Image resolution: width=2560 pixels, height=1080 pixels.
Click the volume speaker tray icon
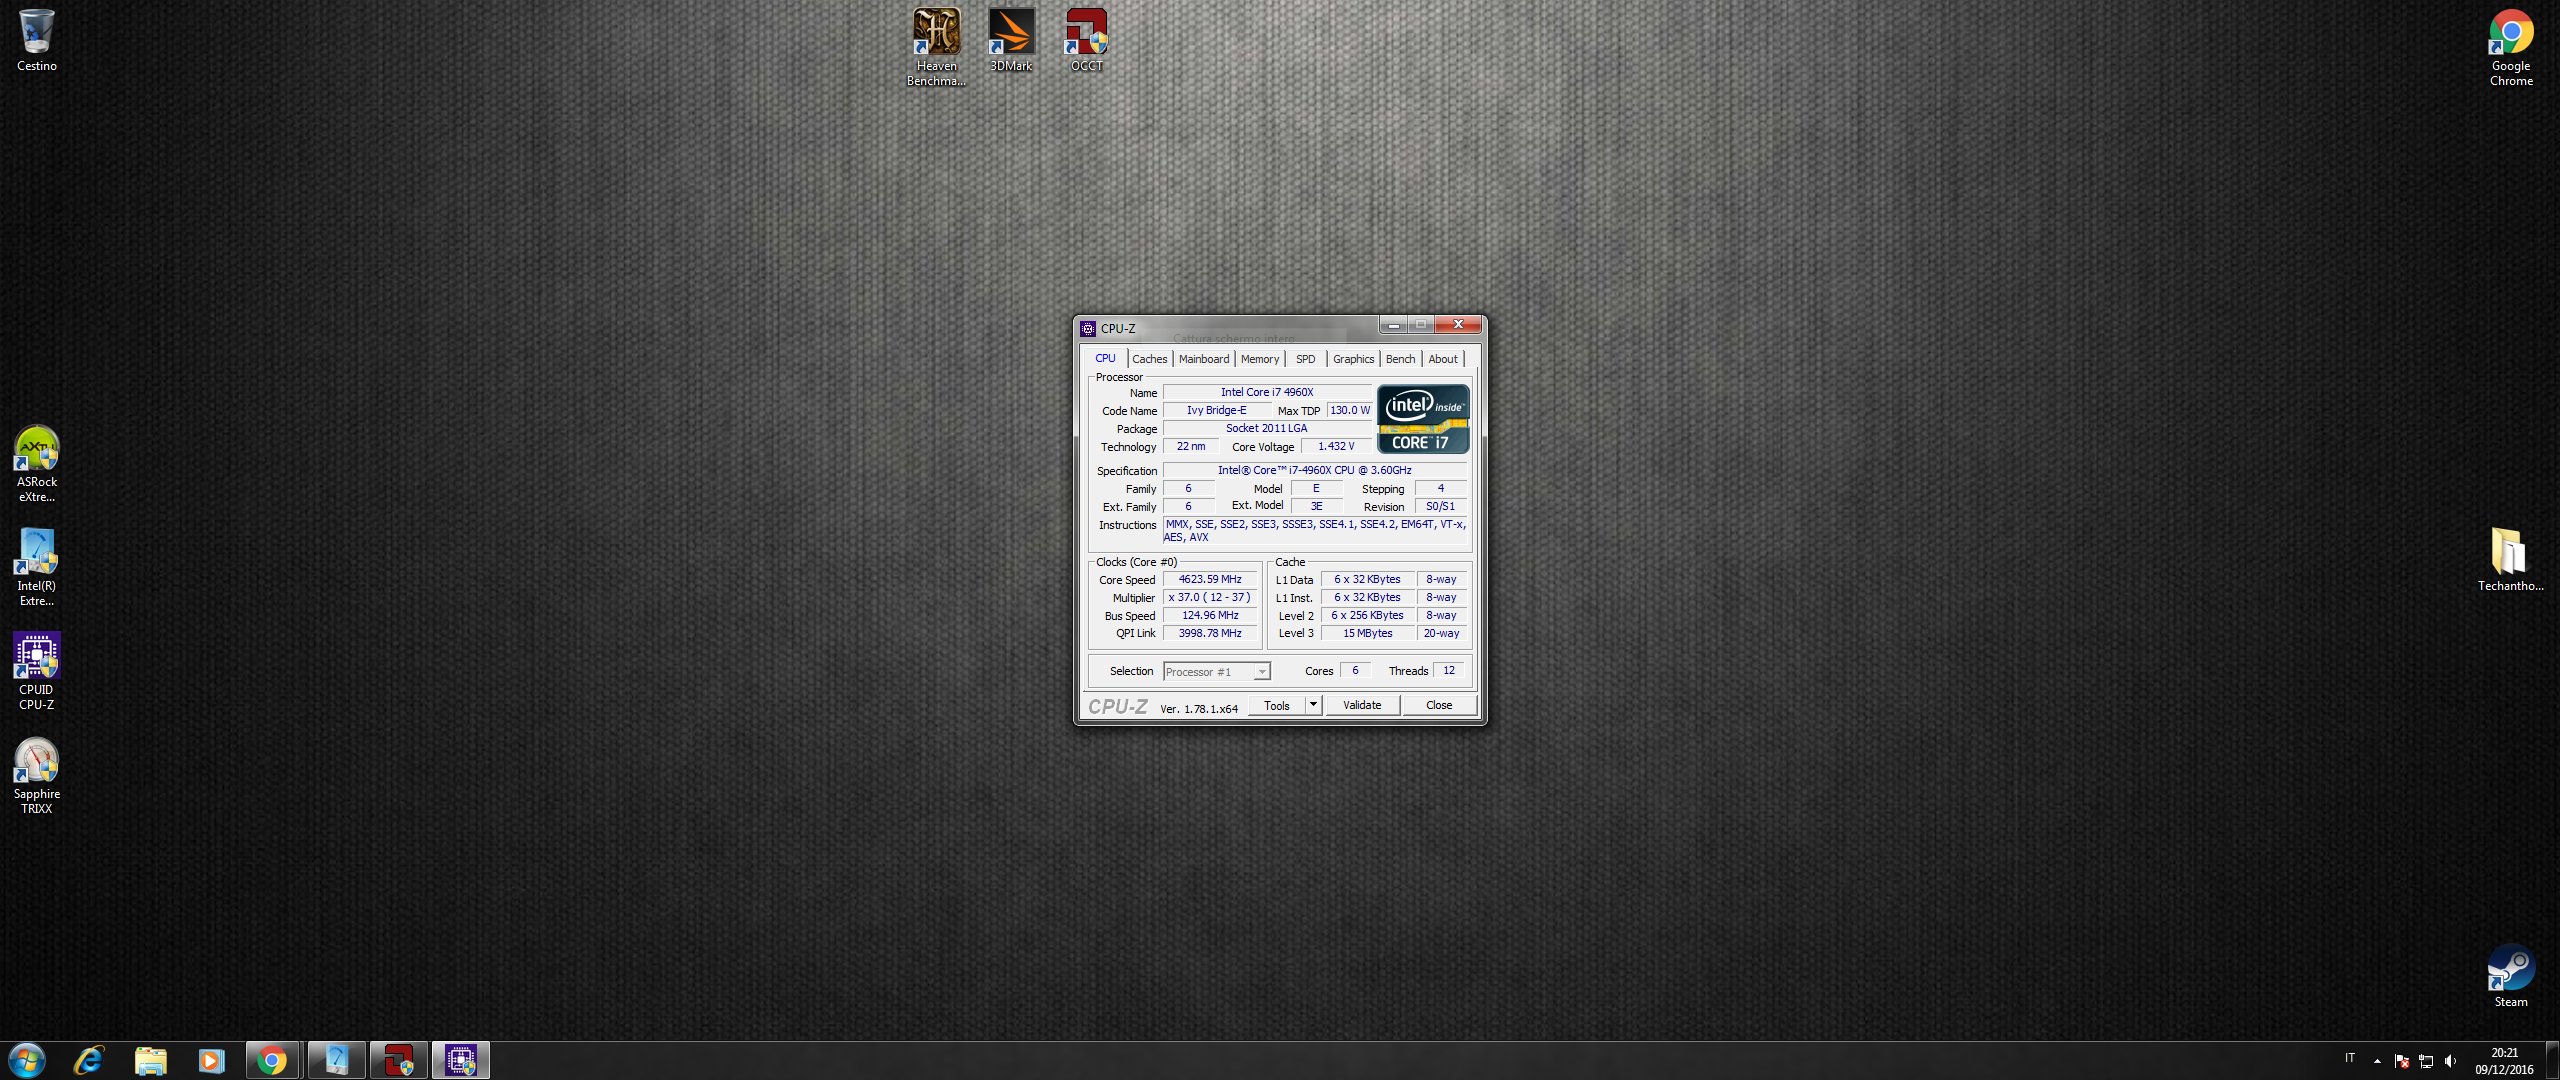pyautogui.click(x=2449, y=1061)
